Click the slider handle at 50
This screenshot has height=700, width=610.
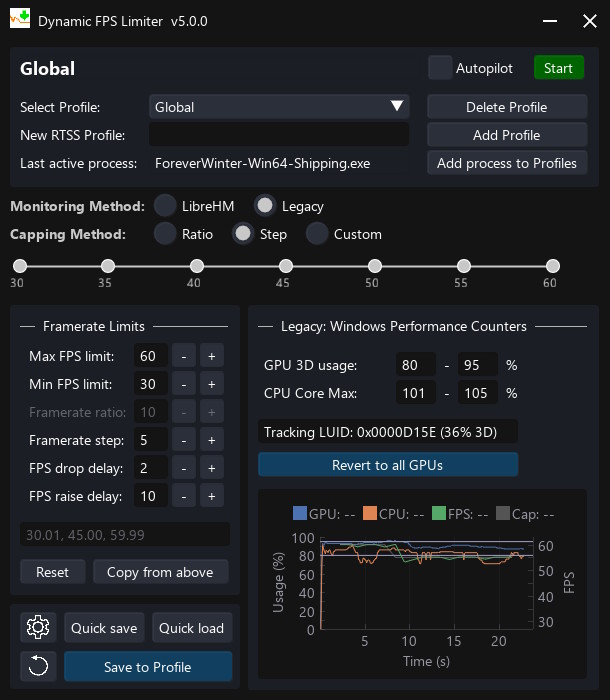tap(375, 266)
